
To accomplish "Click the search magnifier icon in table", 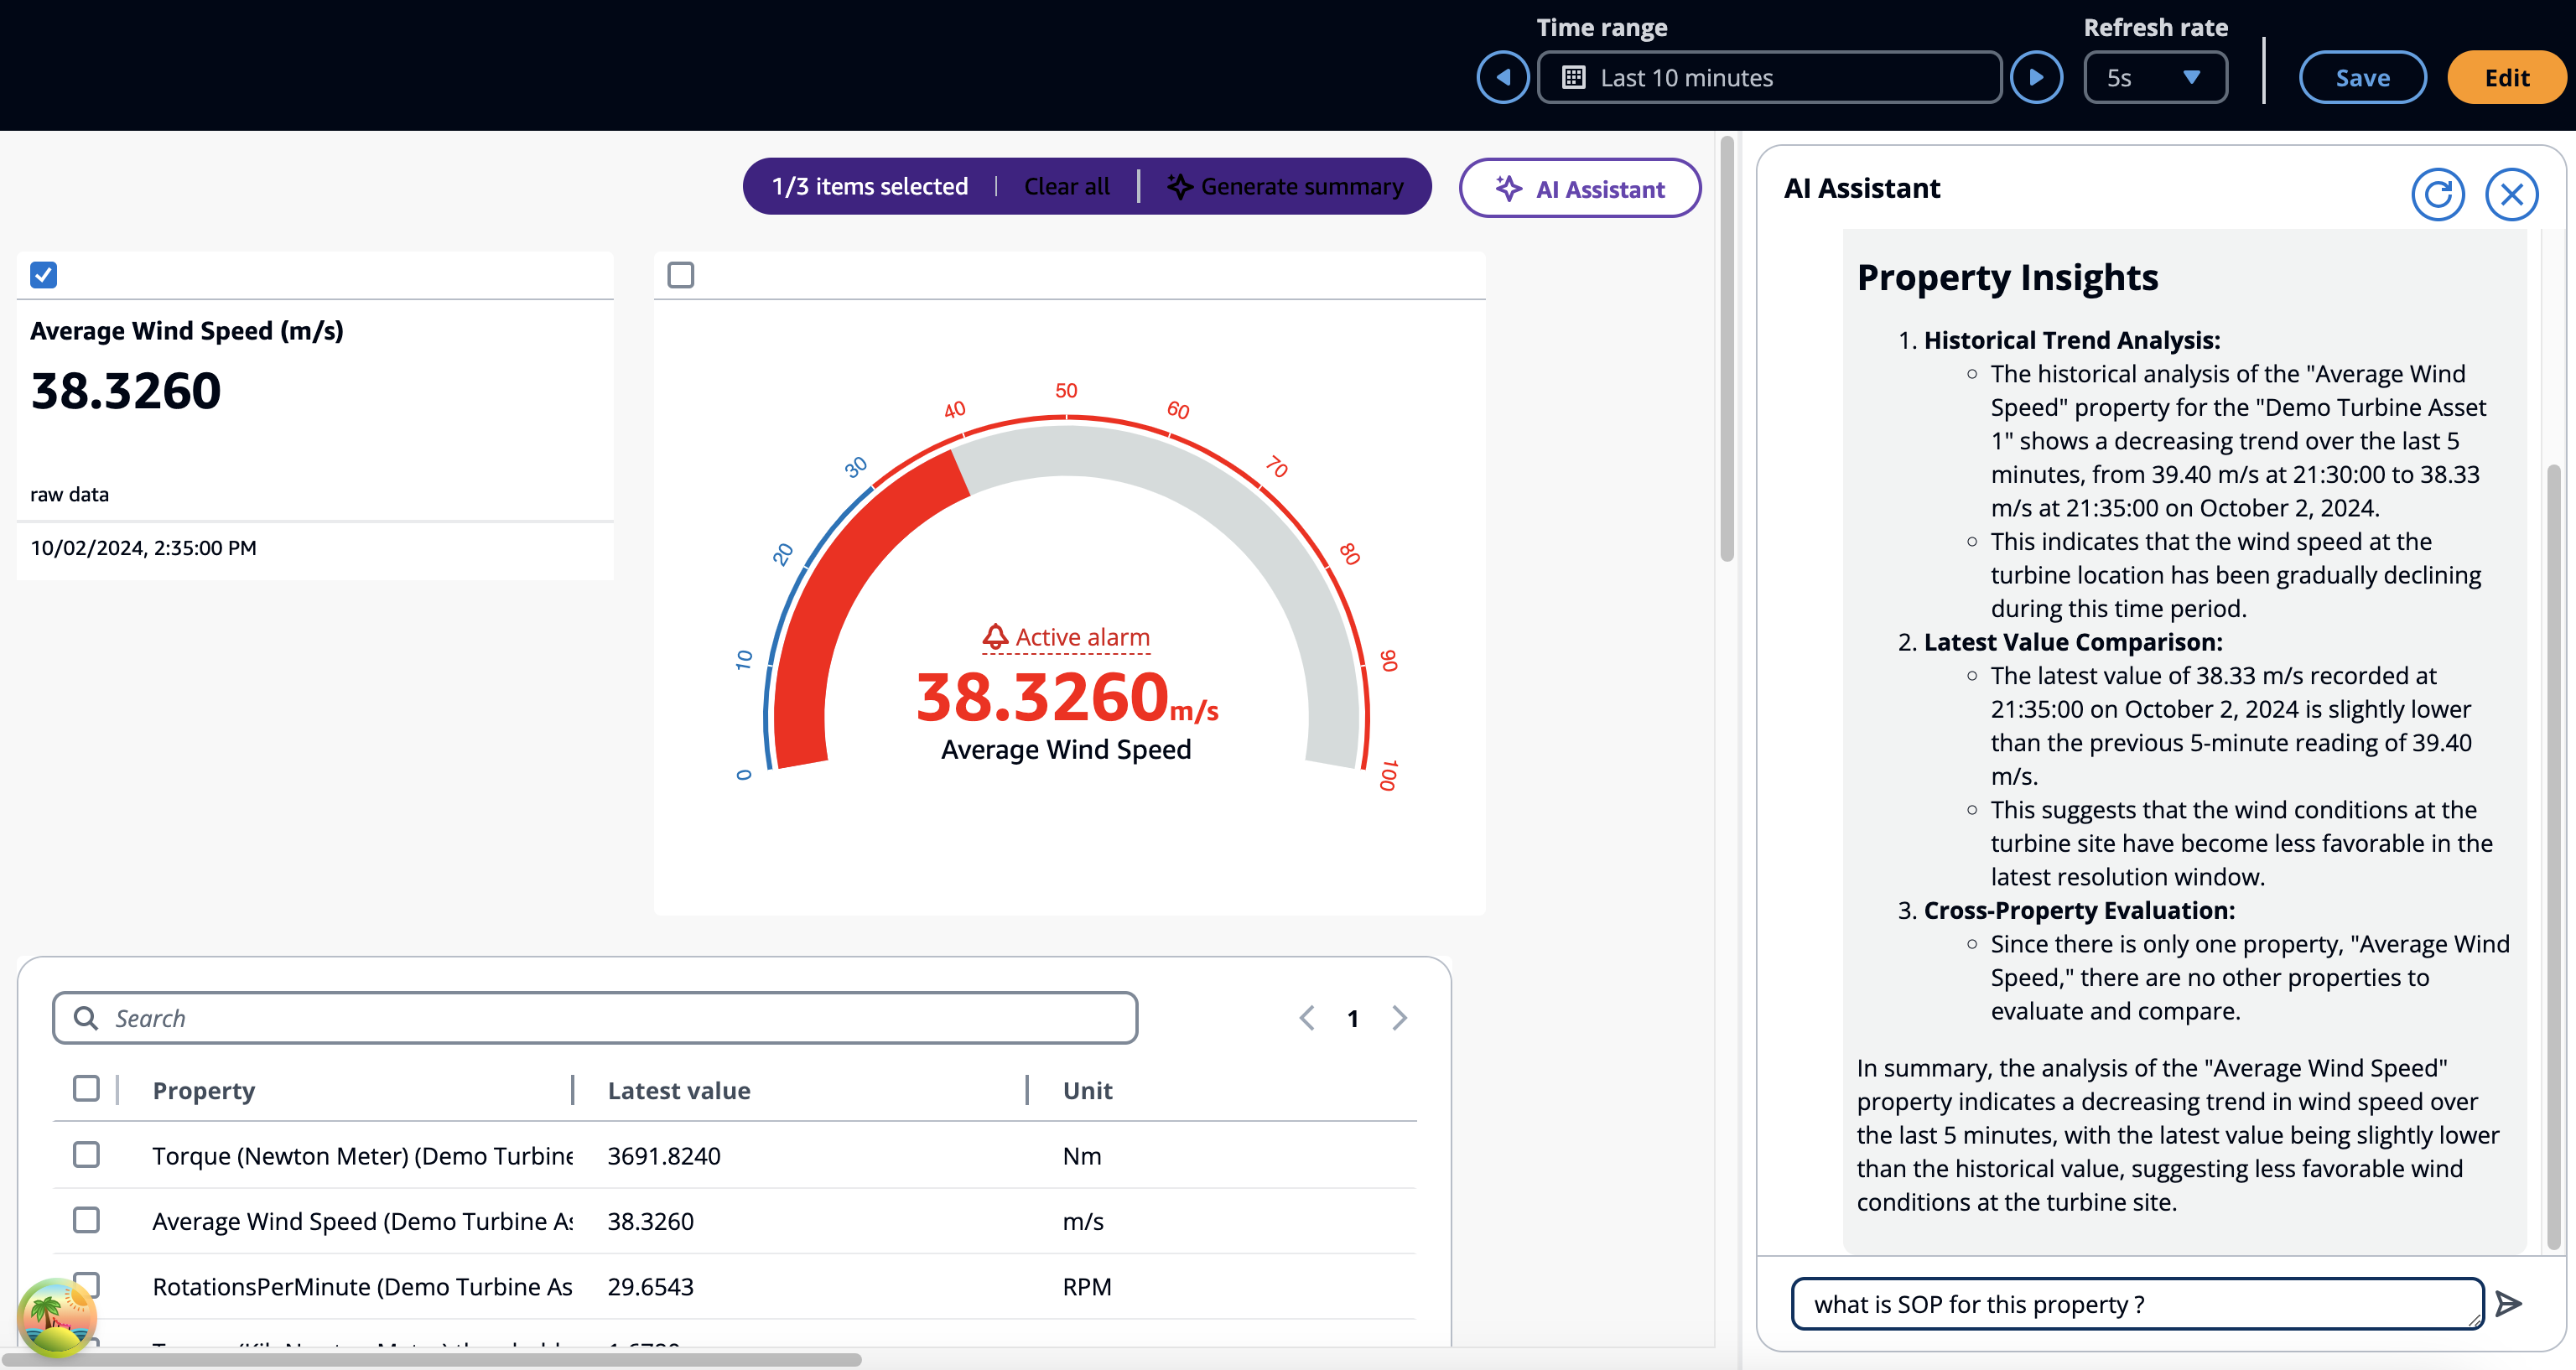I will pos(87,1018).
